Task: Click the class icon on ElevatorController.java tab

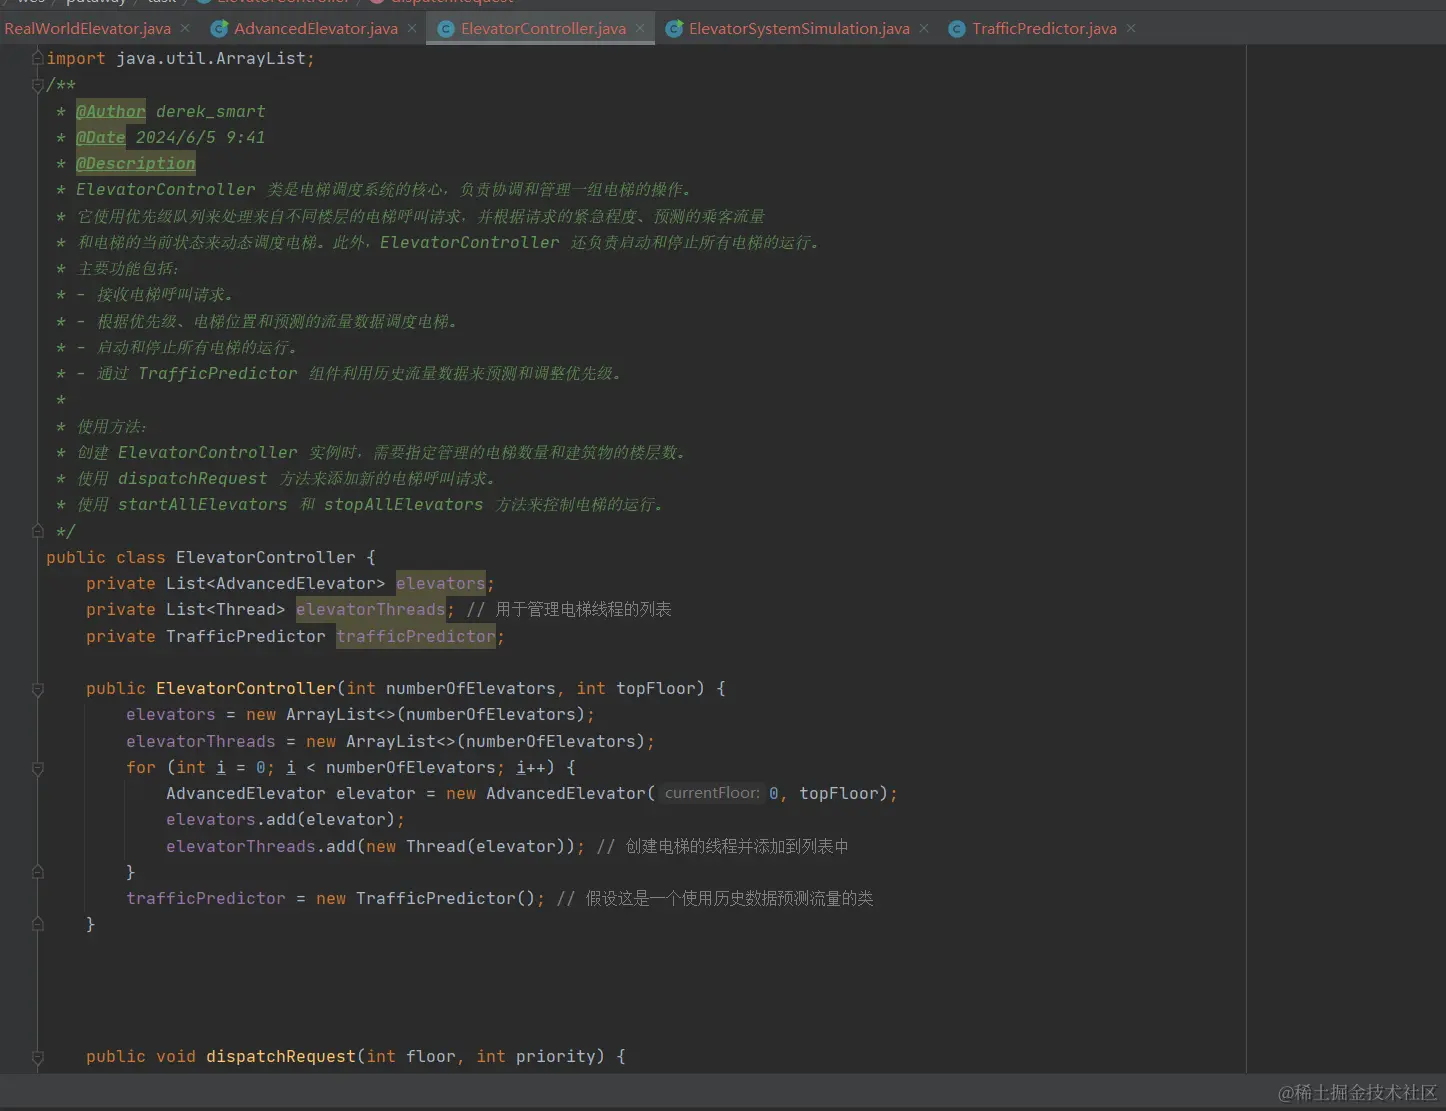Action: click(447, 29)
